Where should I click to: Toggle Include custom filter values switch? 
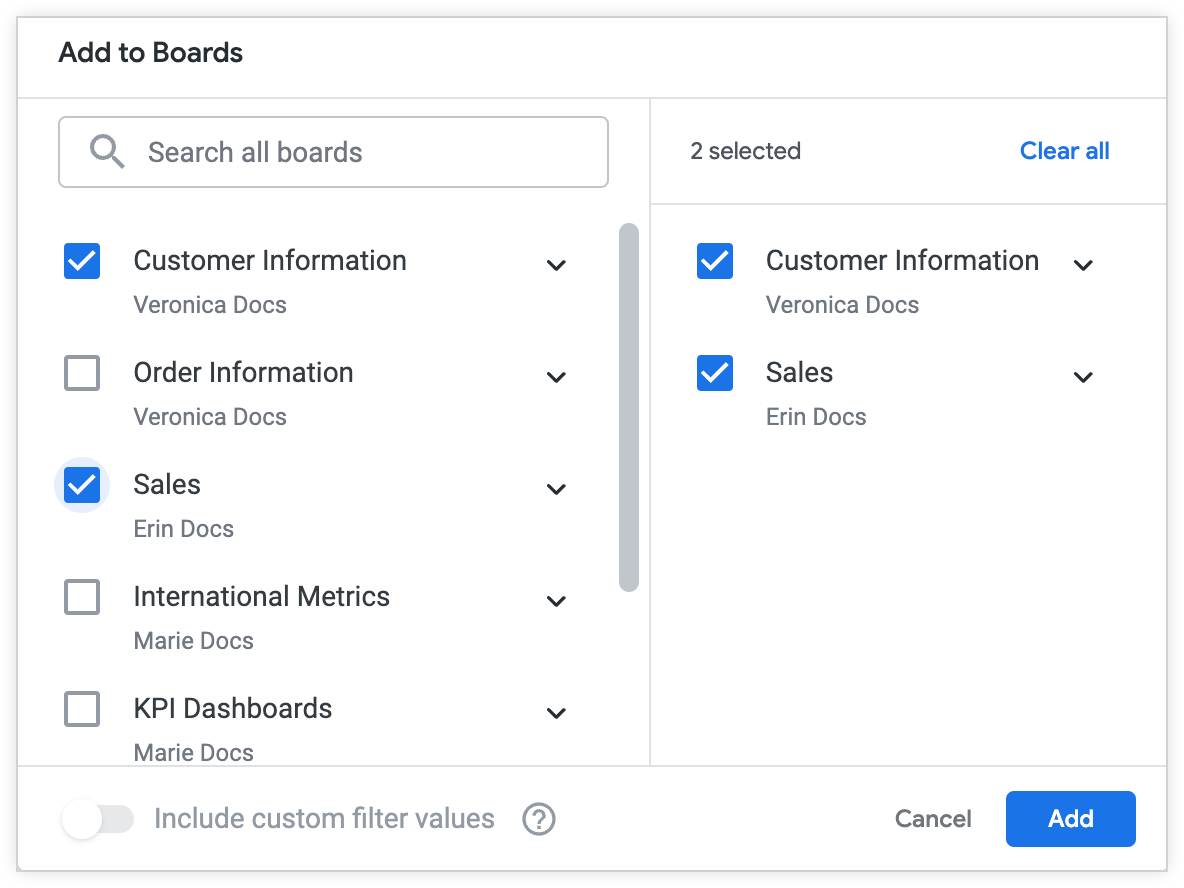pyautogui.click(x=98, y=819)
